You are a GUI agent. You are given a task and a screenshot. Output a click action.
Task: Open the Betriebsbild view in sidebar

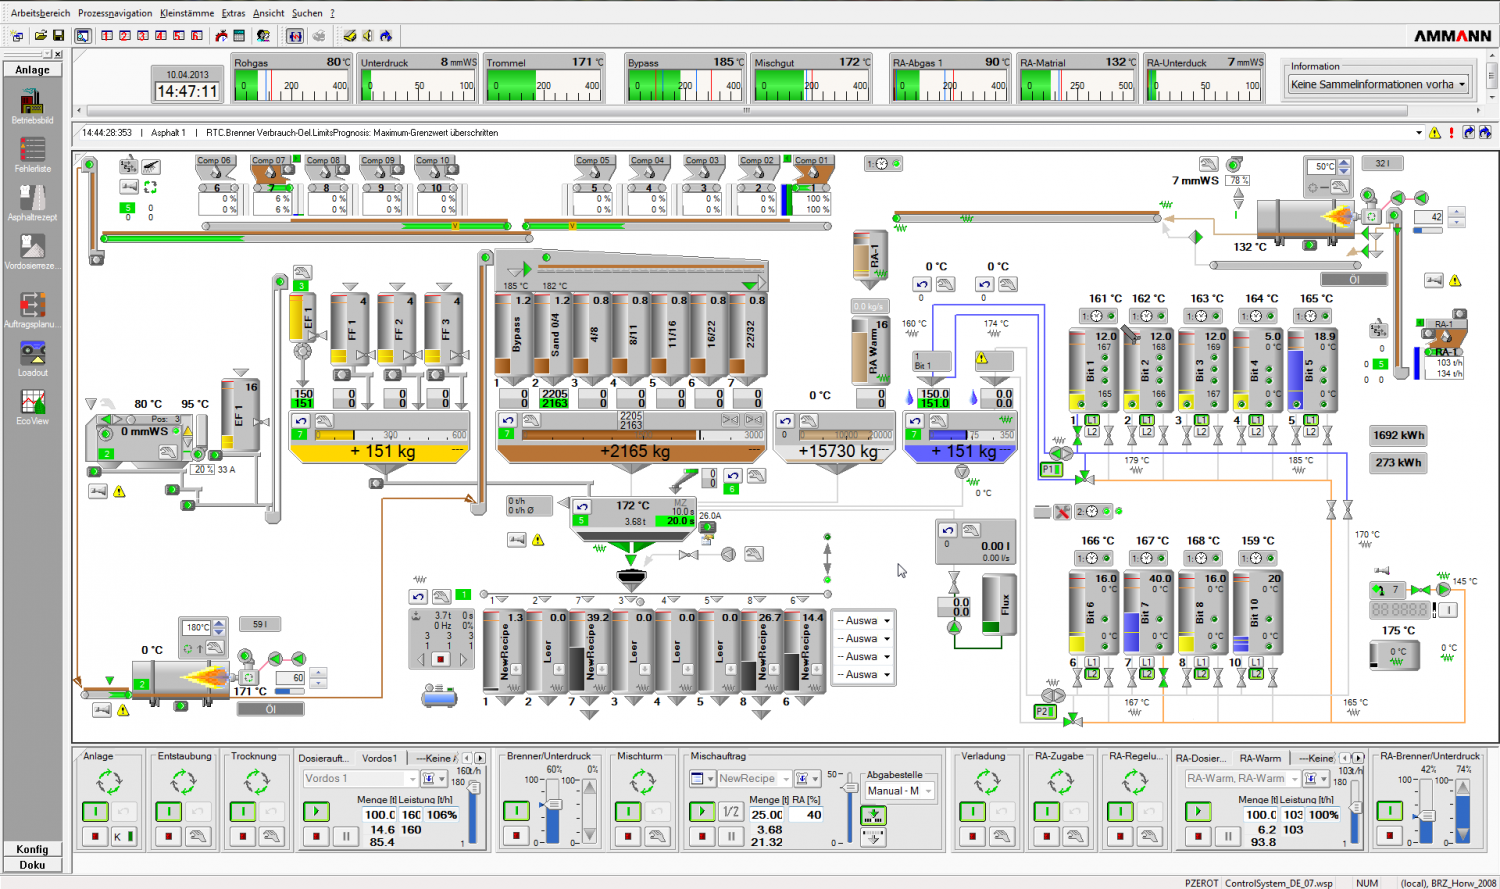pyautogui.click(x=32, y=106)
